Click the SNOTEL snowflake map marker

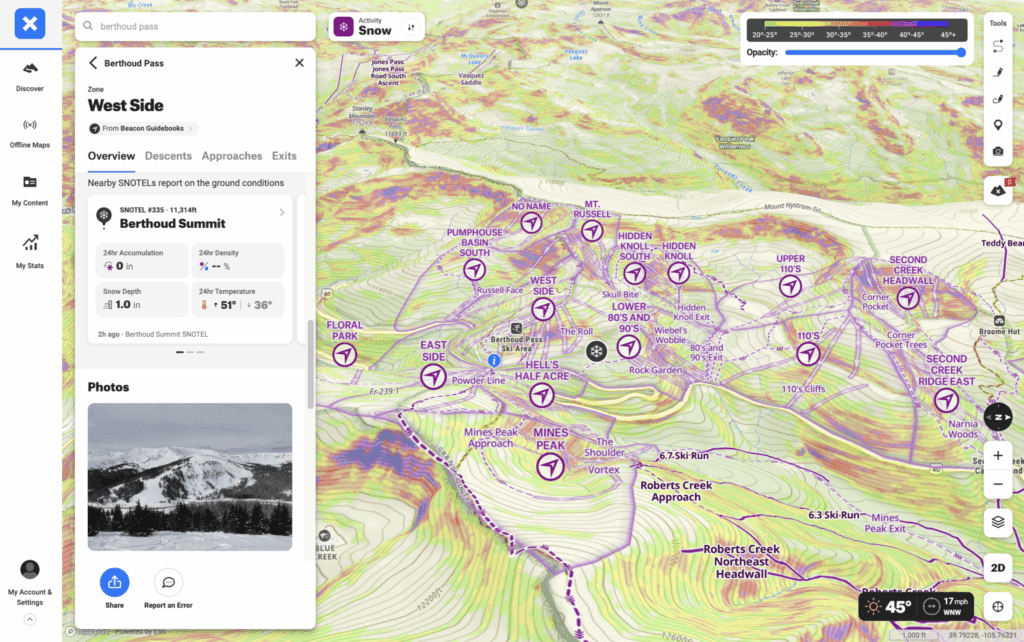coord(596,351)
